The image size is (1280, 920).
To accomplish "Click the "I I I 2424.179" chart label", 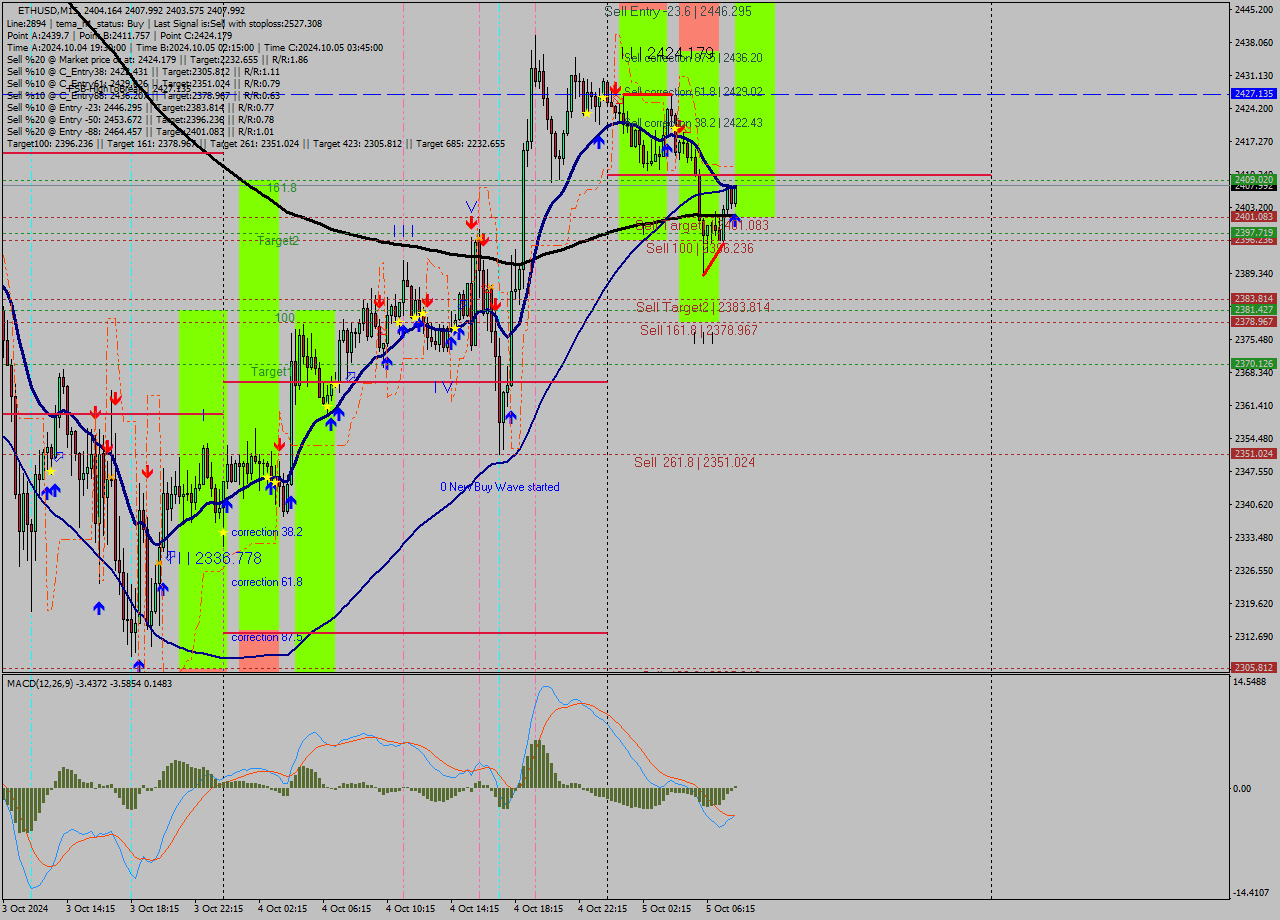I will coord(667,53).
